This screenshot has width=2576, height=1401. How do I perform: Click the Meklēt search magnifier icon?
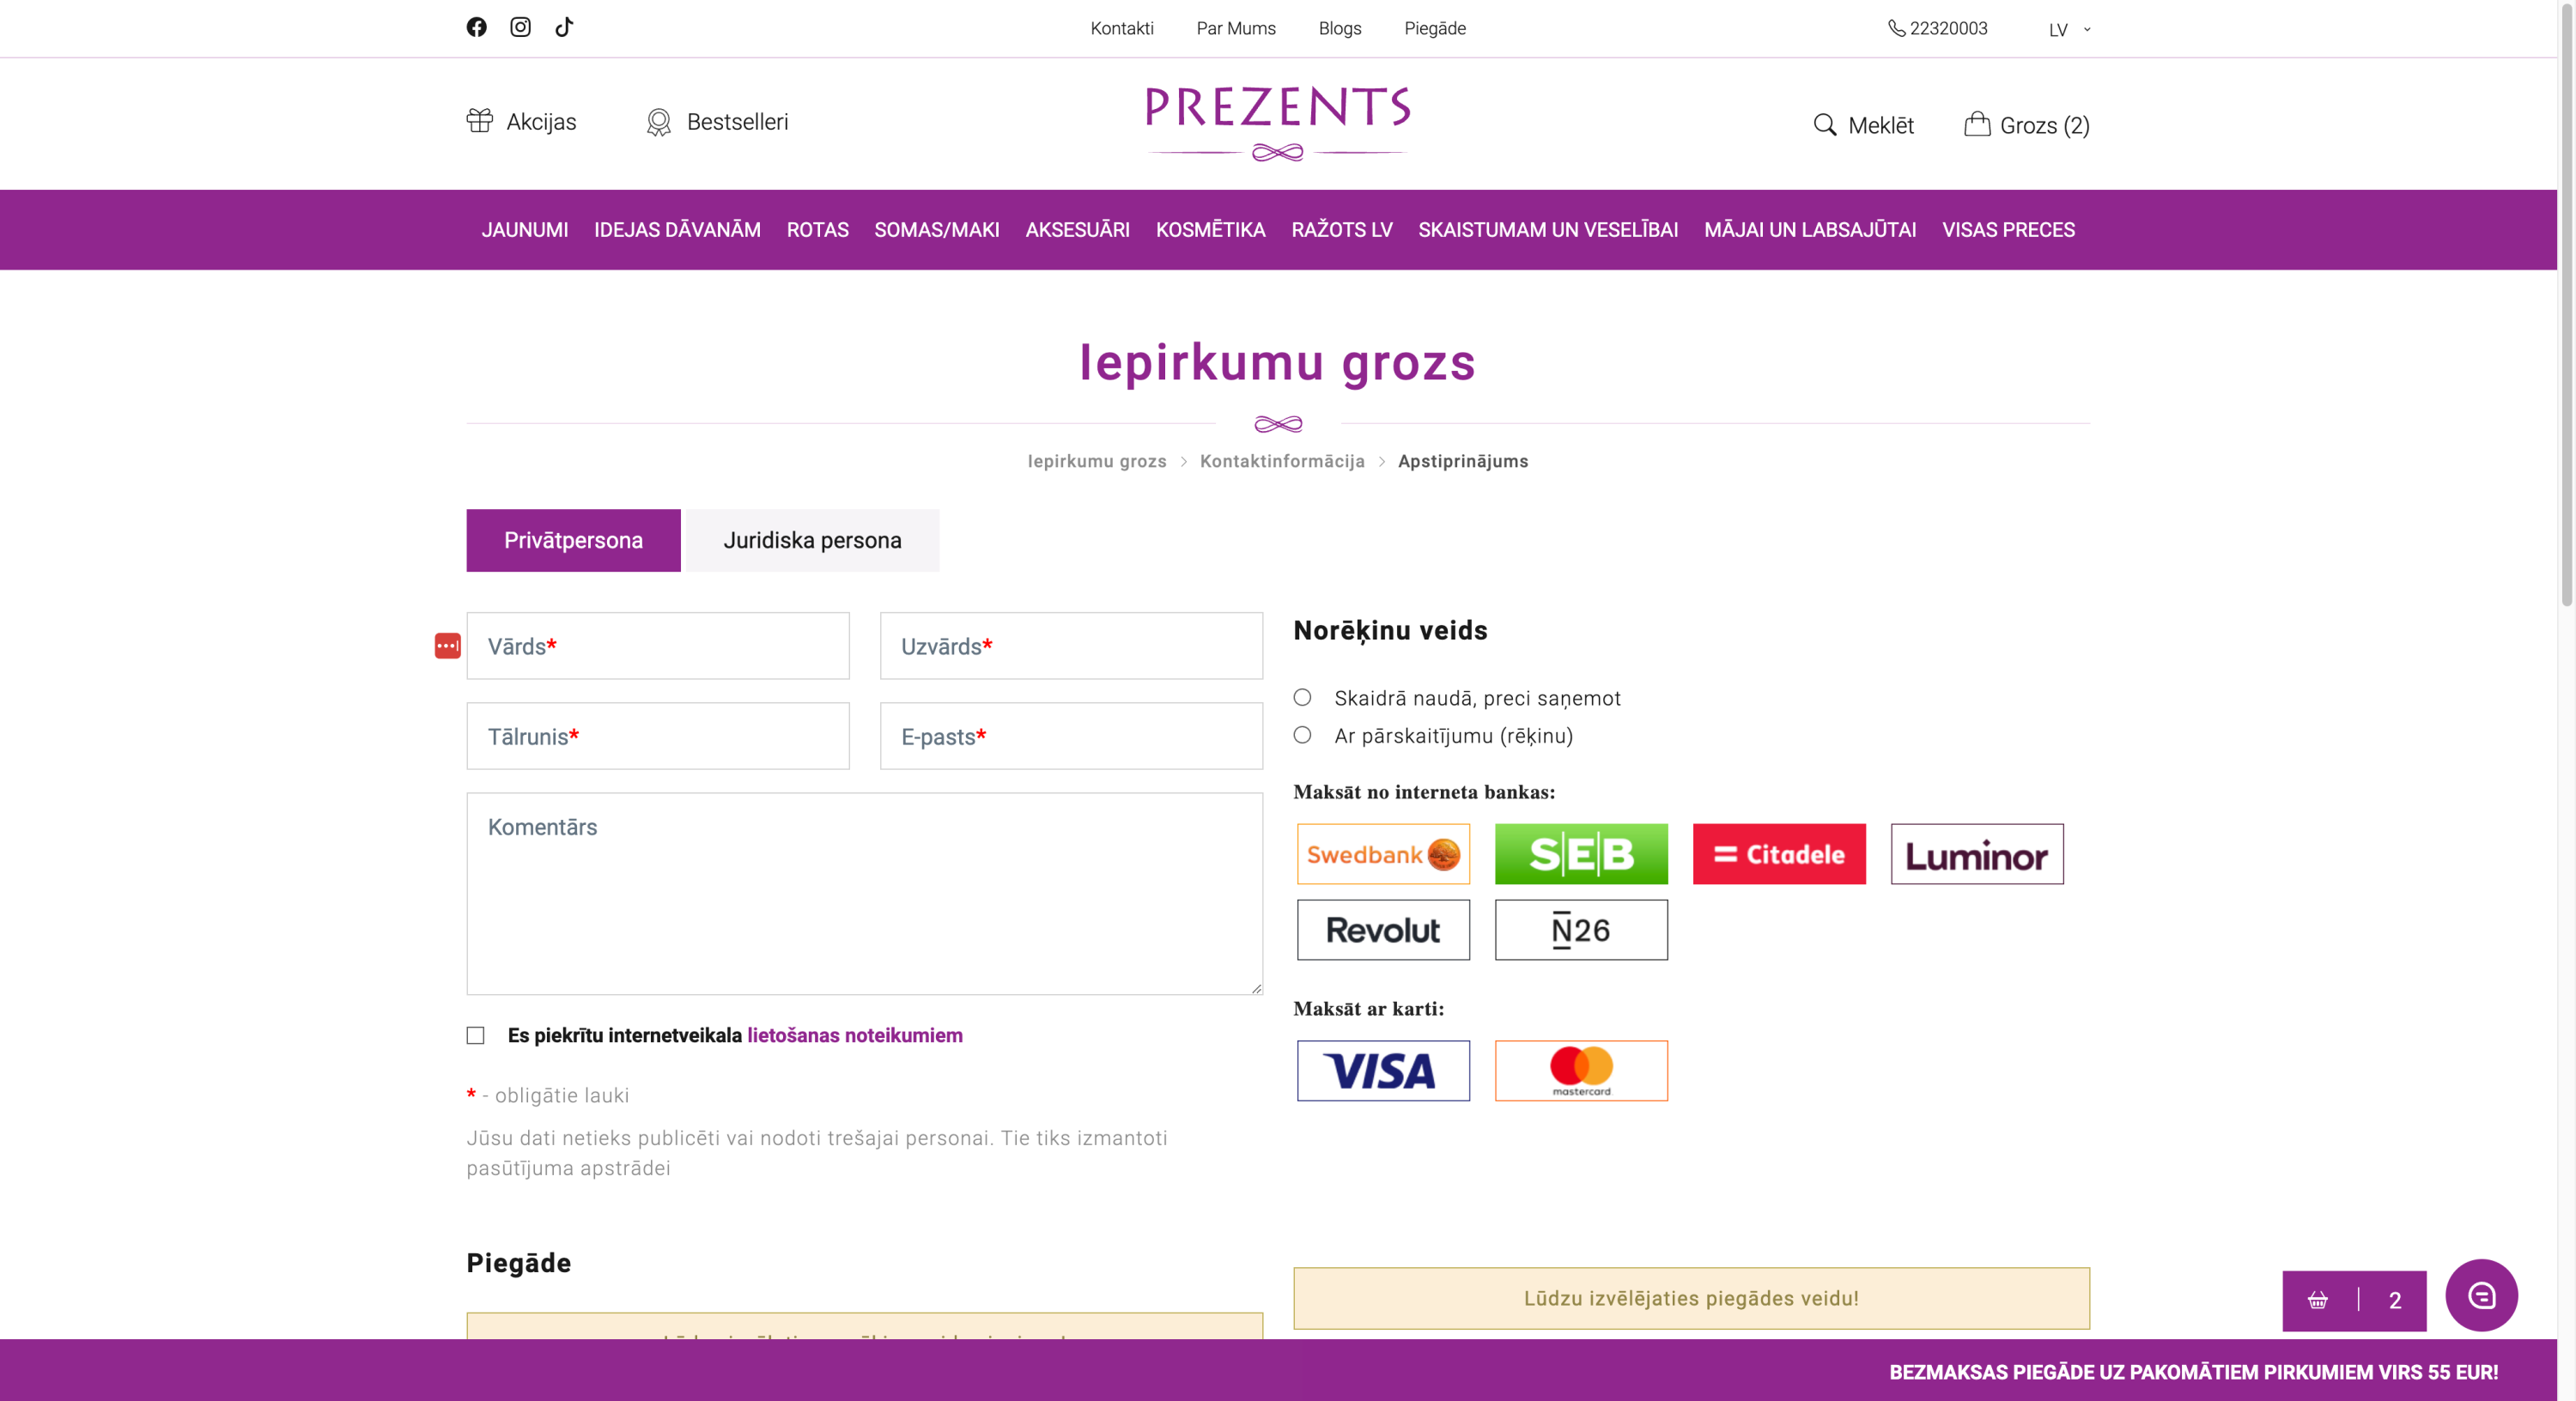pyautogui.click(x=1825, y=125)
